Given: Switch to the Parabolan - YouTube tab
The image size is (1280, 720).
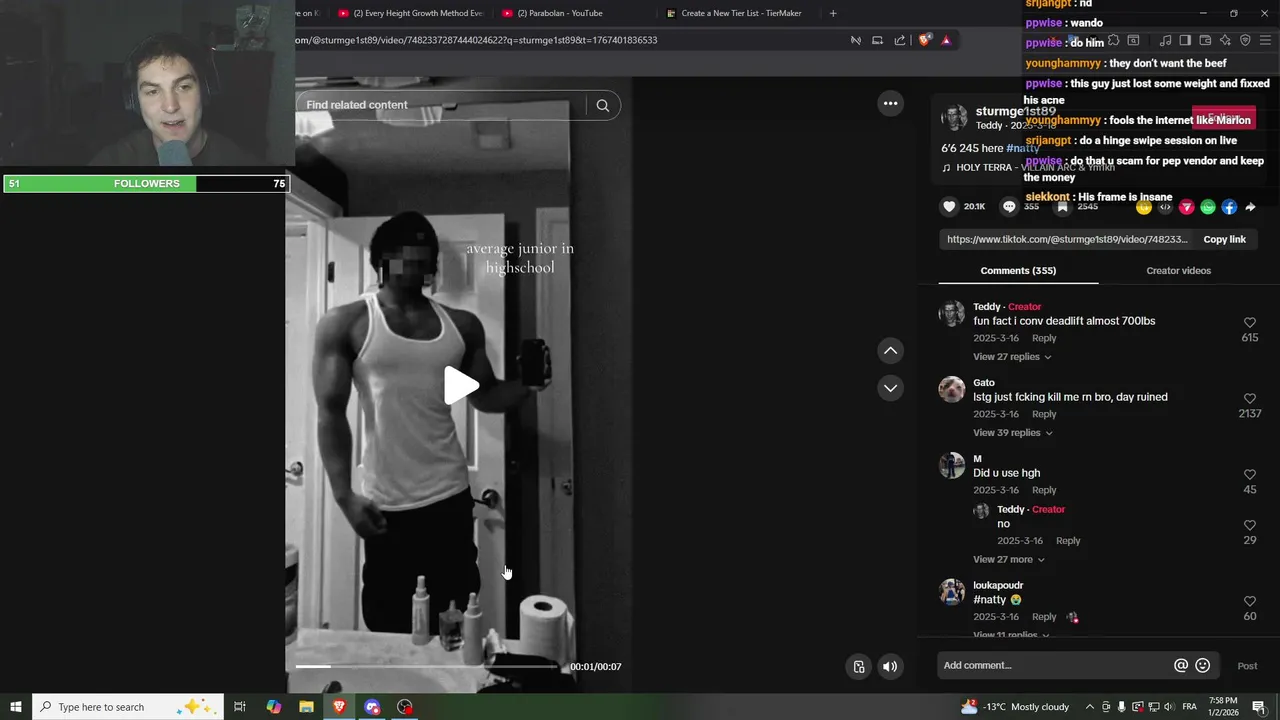Looking at the screenshot, I should pos(552,13).
